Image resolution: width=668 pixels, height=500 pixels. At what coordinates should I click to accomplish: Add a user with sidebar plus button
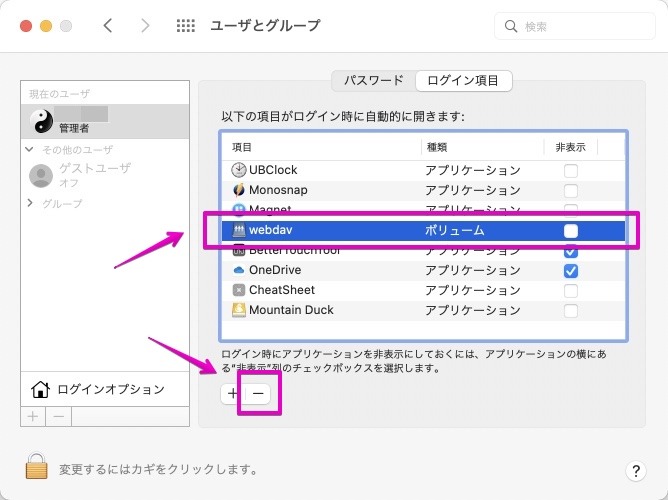click(x=33, y=416)
